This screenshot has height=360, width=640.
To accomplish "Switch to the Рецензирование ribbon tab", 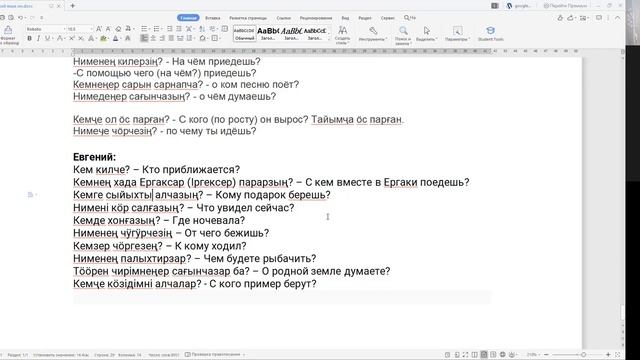I will [316, 18].
